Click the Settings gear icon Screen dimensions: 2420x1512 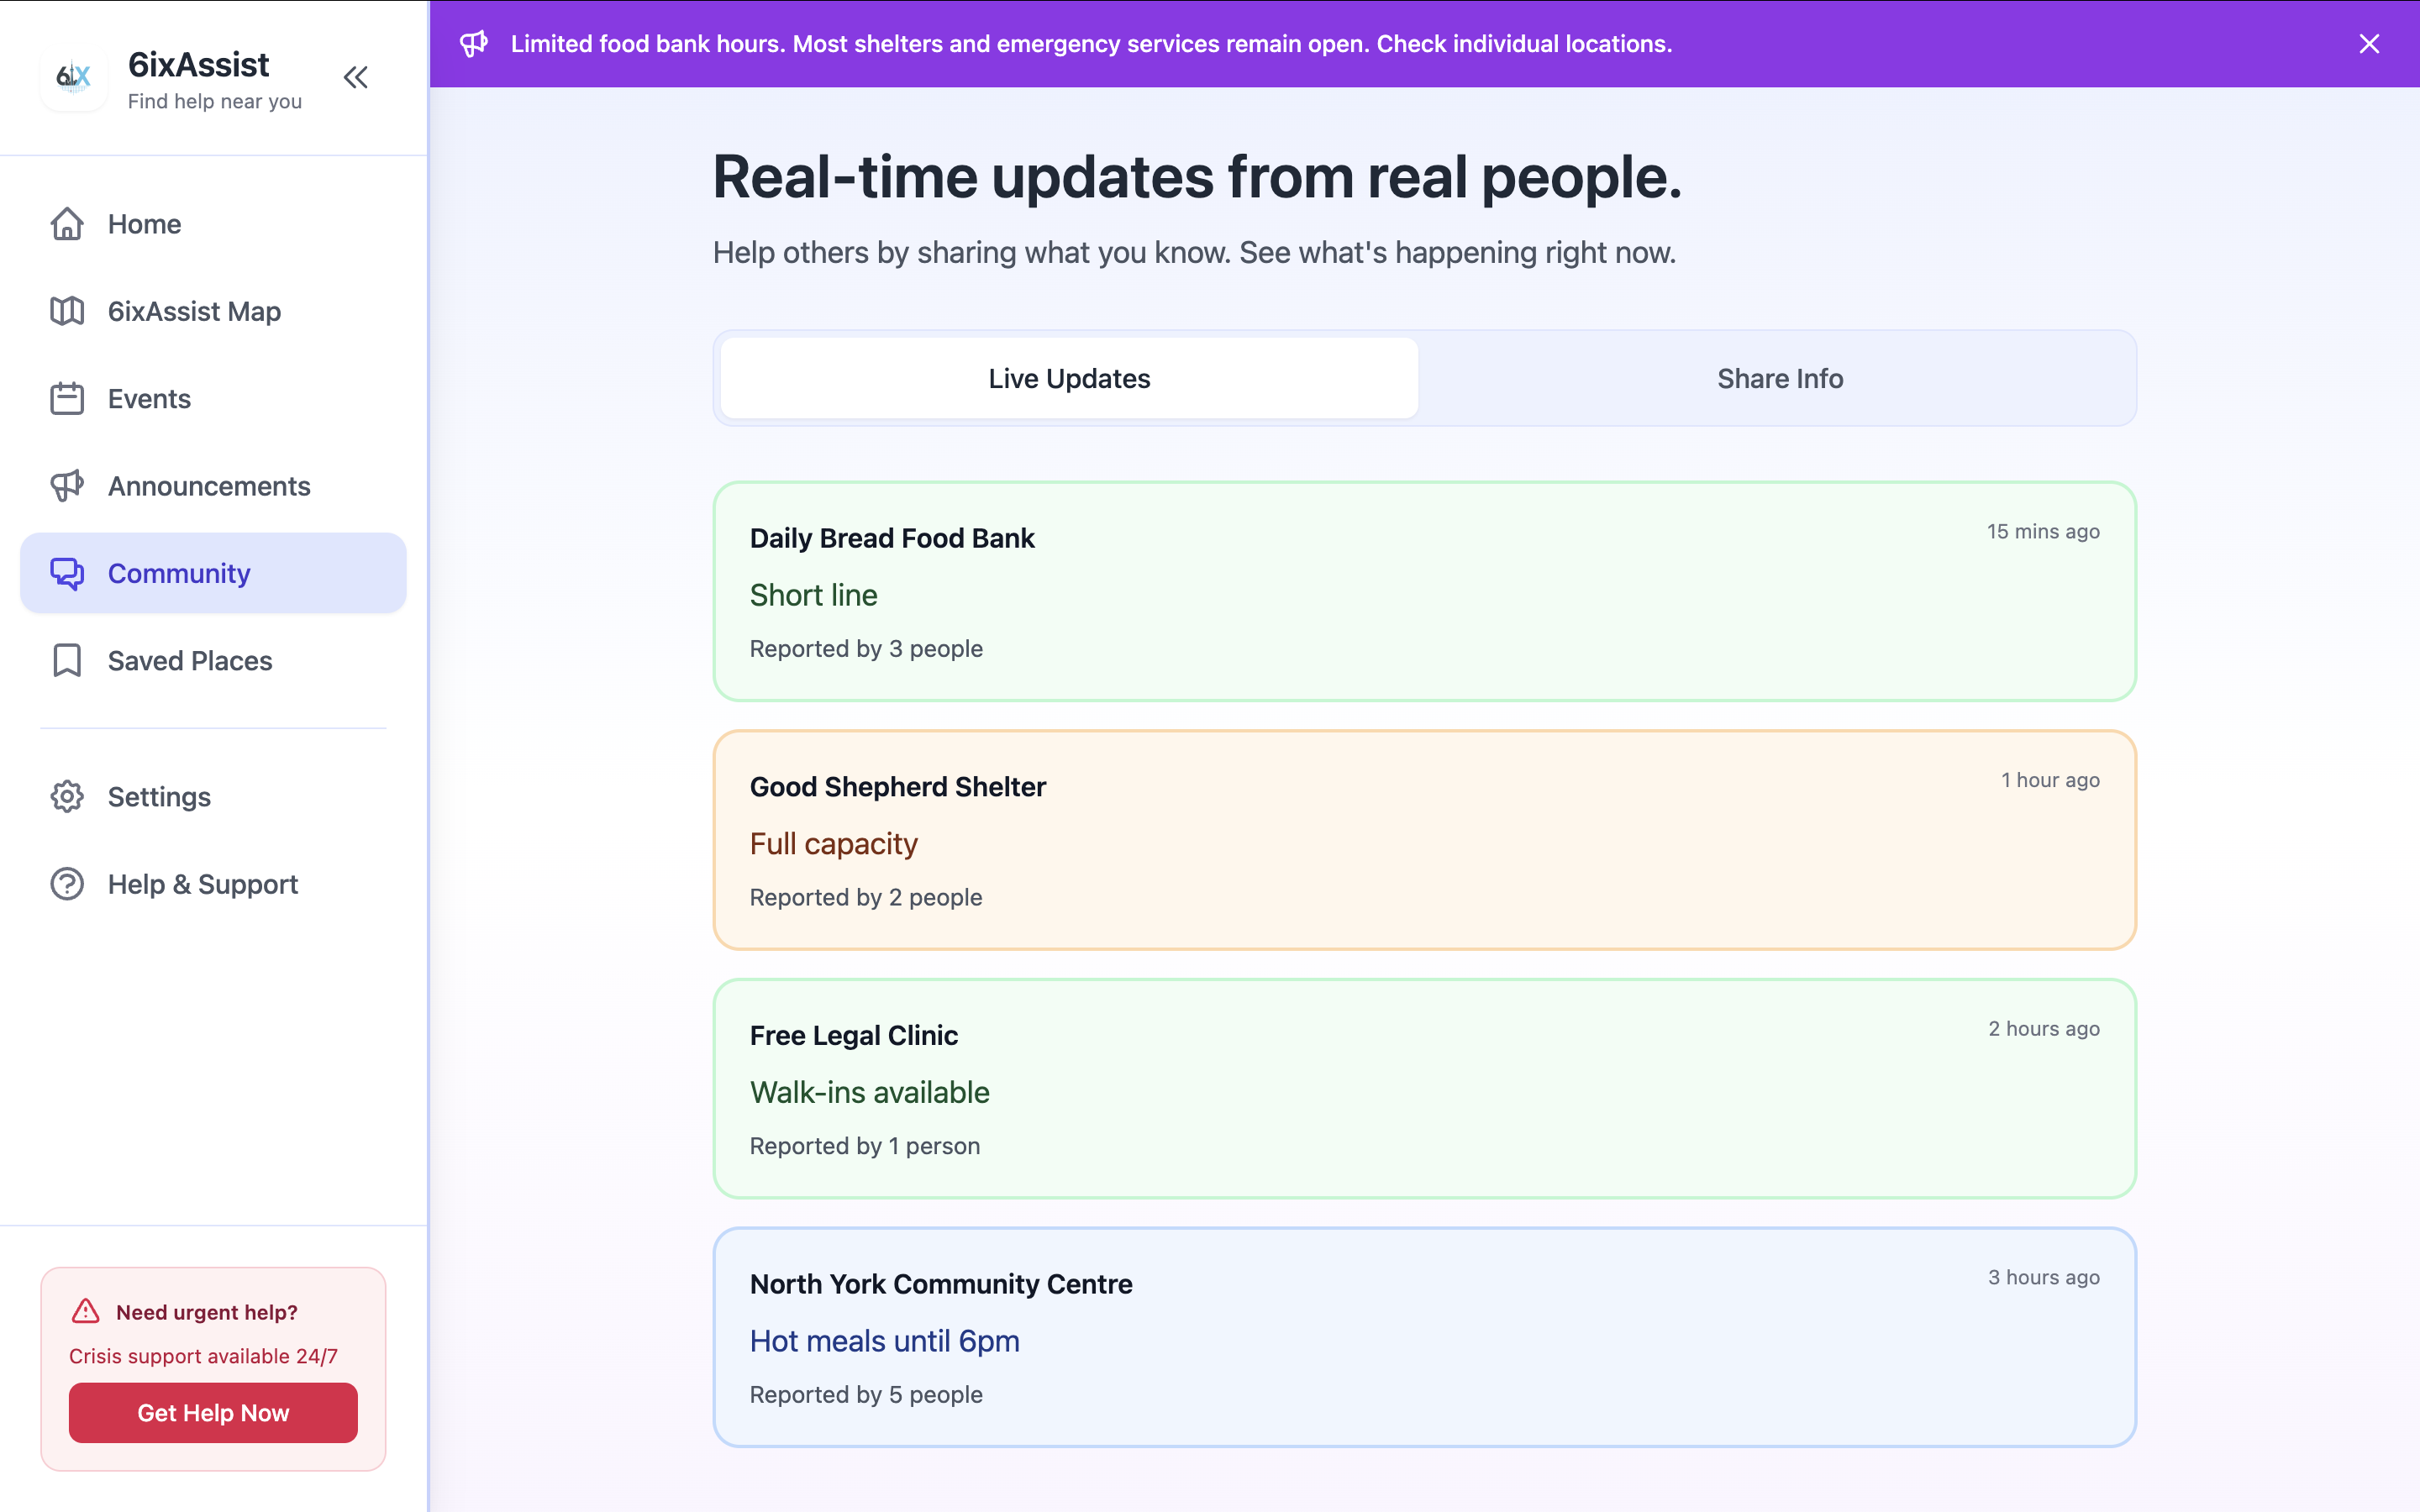(x=67, y=797)
